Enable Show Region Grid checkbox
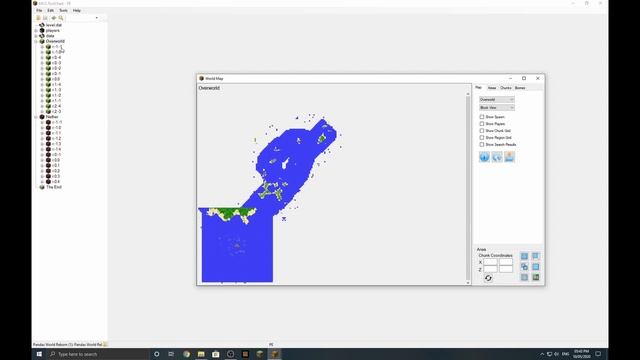Image resolution: width=640 pixels, height=360 pixels. point(482,138)
